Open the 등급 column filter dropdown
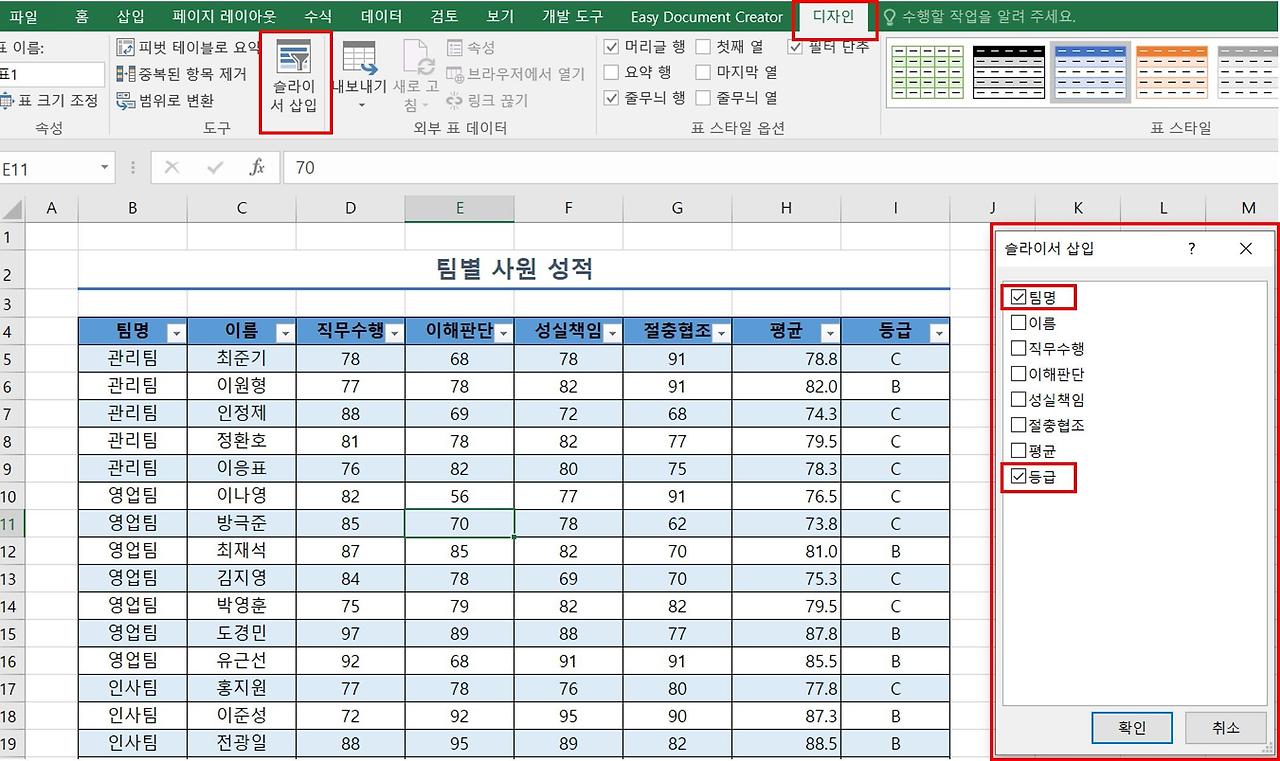This screenshot has height=761, width=1280. [x=938, y=331]
